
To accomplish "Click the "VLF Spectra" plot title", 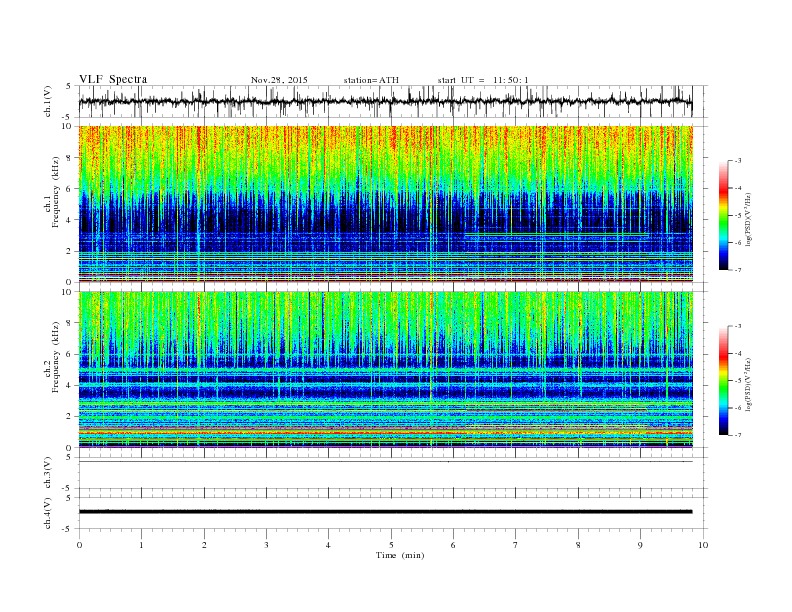I will (x=113, y=79).
